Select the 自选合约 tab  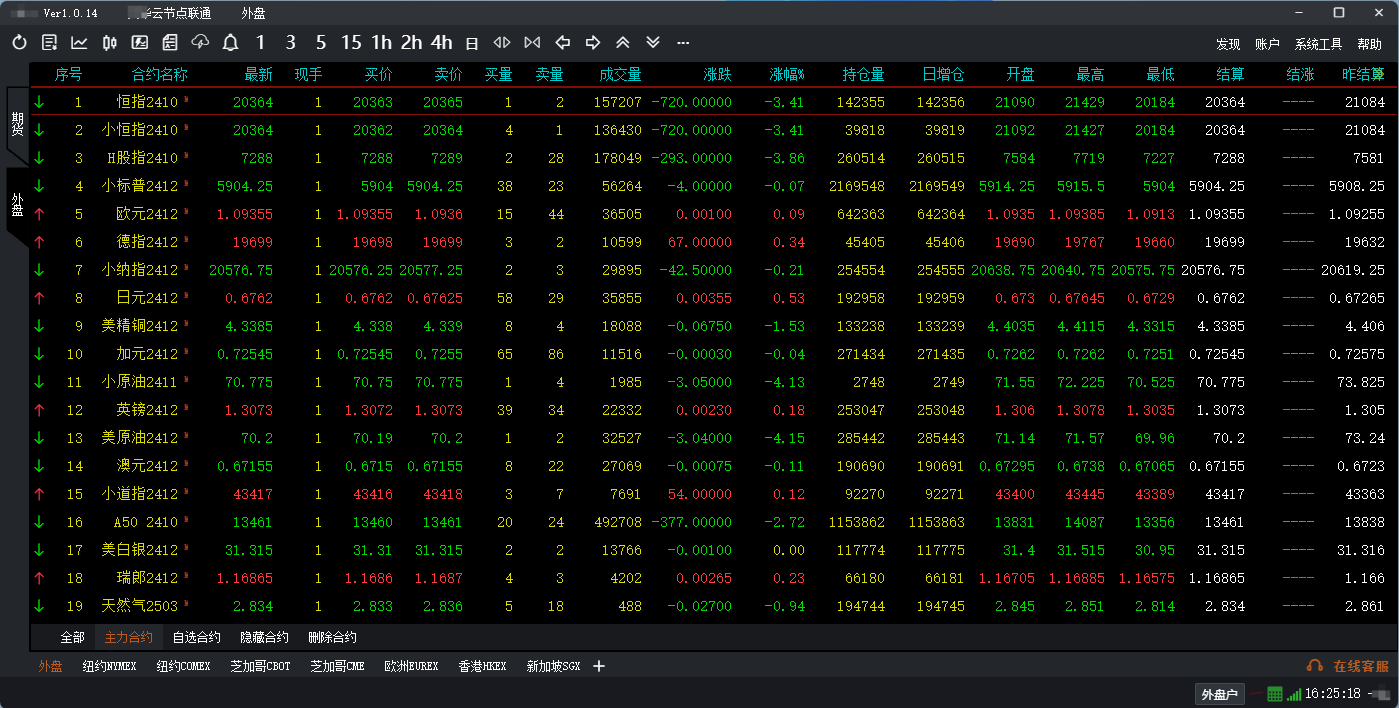tap(196, 637)
